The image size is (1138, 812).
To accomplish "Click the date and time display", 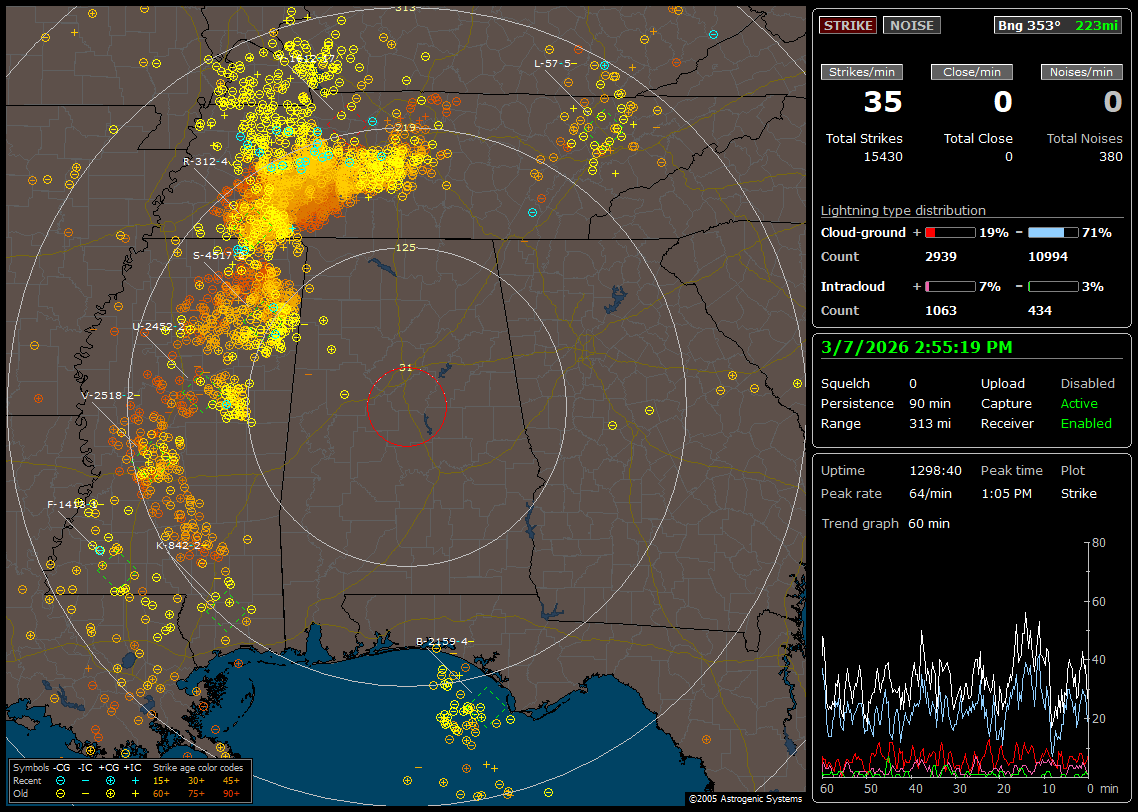I will pyautogui.click(x=916, y=348).
